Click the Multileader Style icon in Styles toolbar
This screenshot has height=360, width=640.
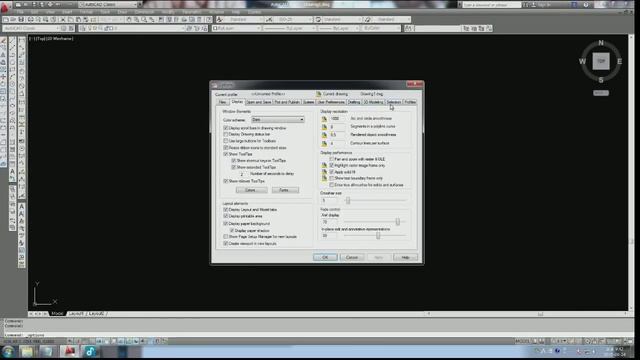368,20
